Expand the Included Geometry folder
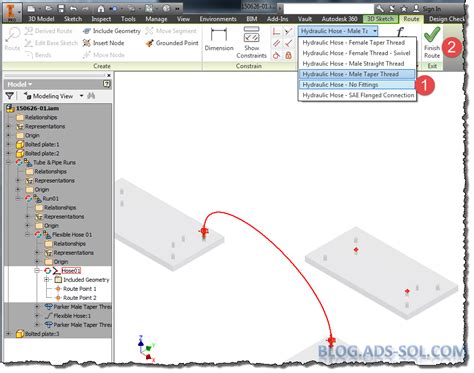 [47, 279]
